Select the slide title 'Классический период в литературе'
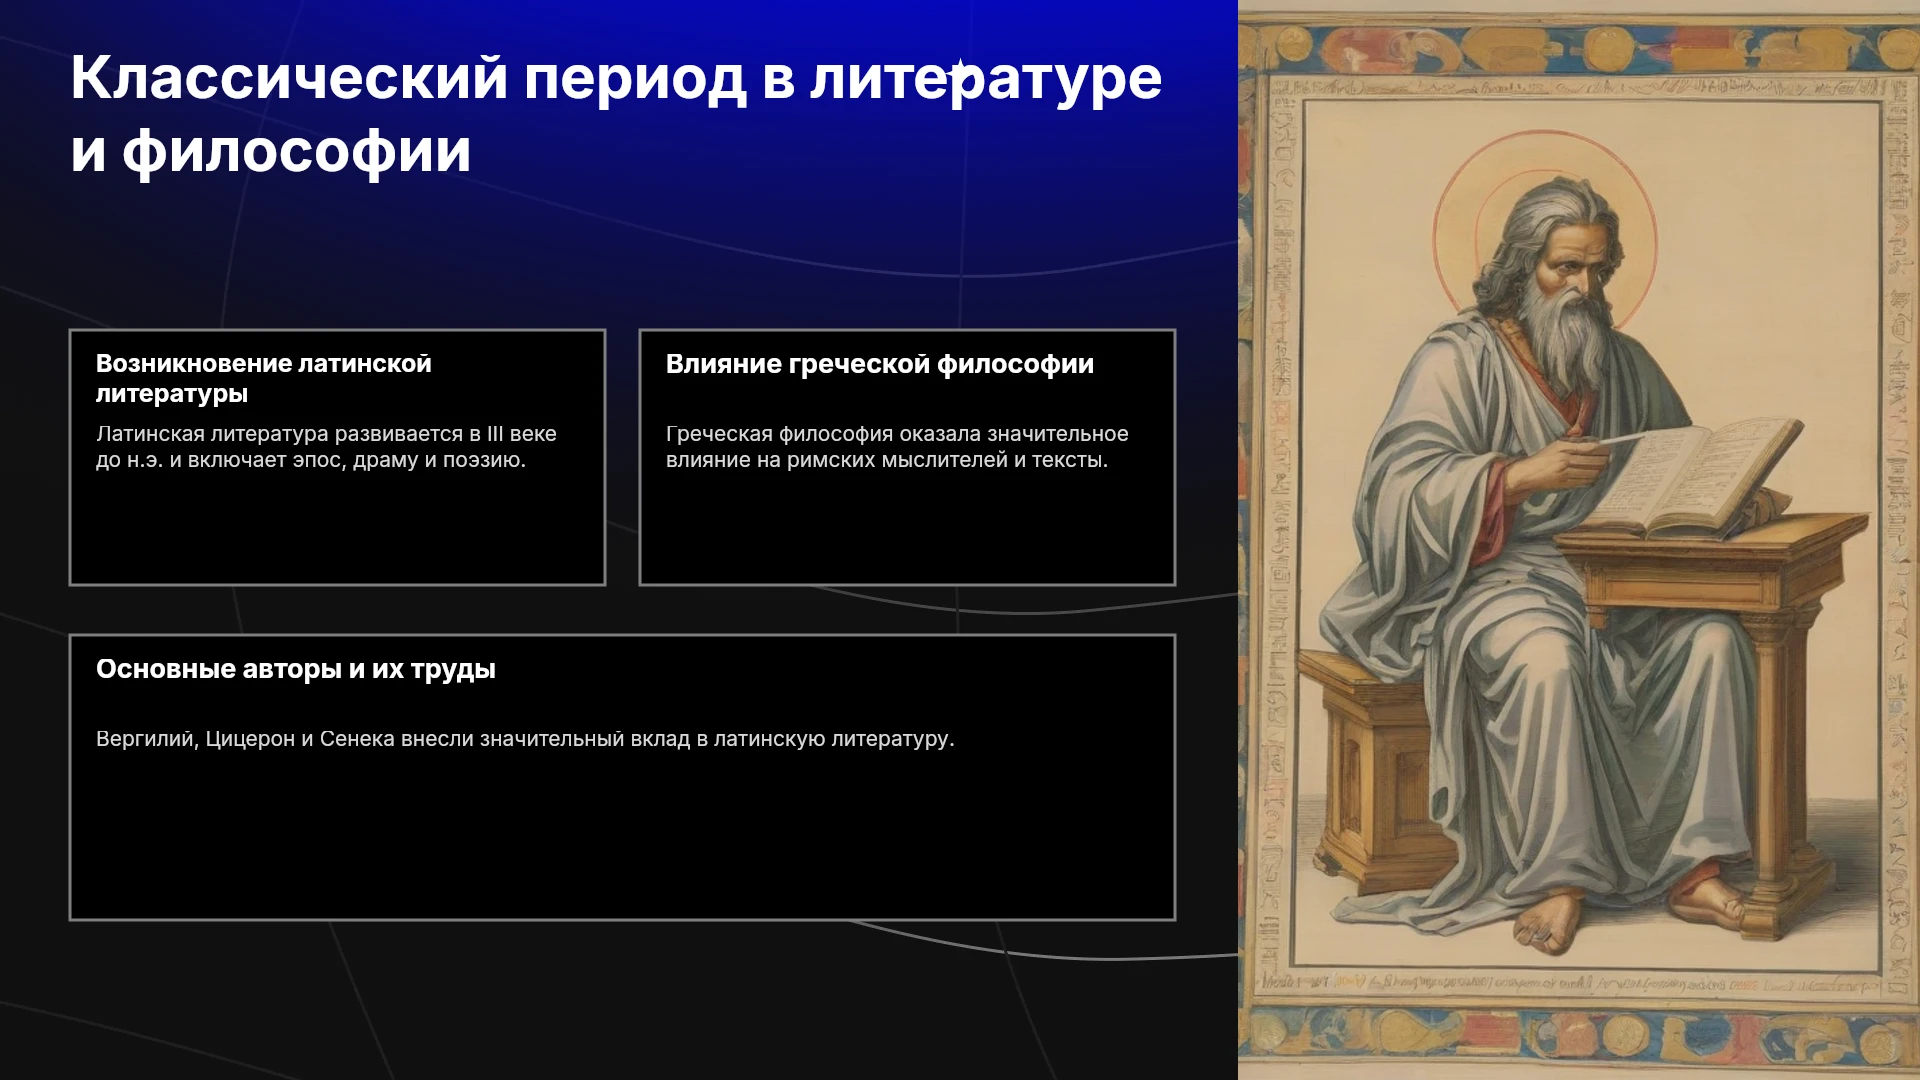This screenshot has height=1080, width=1920. 616,78
